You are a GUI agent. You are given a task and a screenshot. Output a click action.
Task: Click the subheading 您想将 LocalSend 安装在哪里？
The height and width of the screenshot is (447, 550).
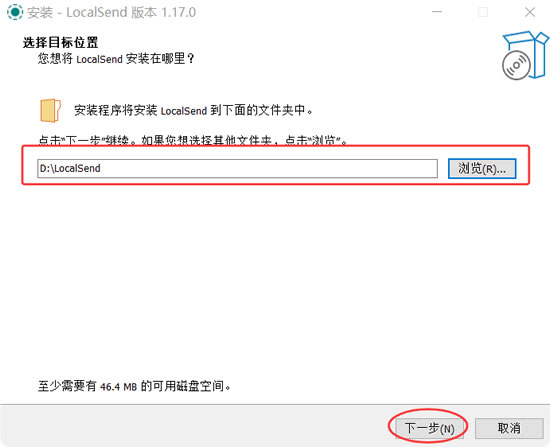tap(116, 59)
